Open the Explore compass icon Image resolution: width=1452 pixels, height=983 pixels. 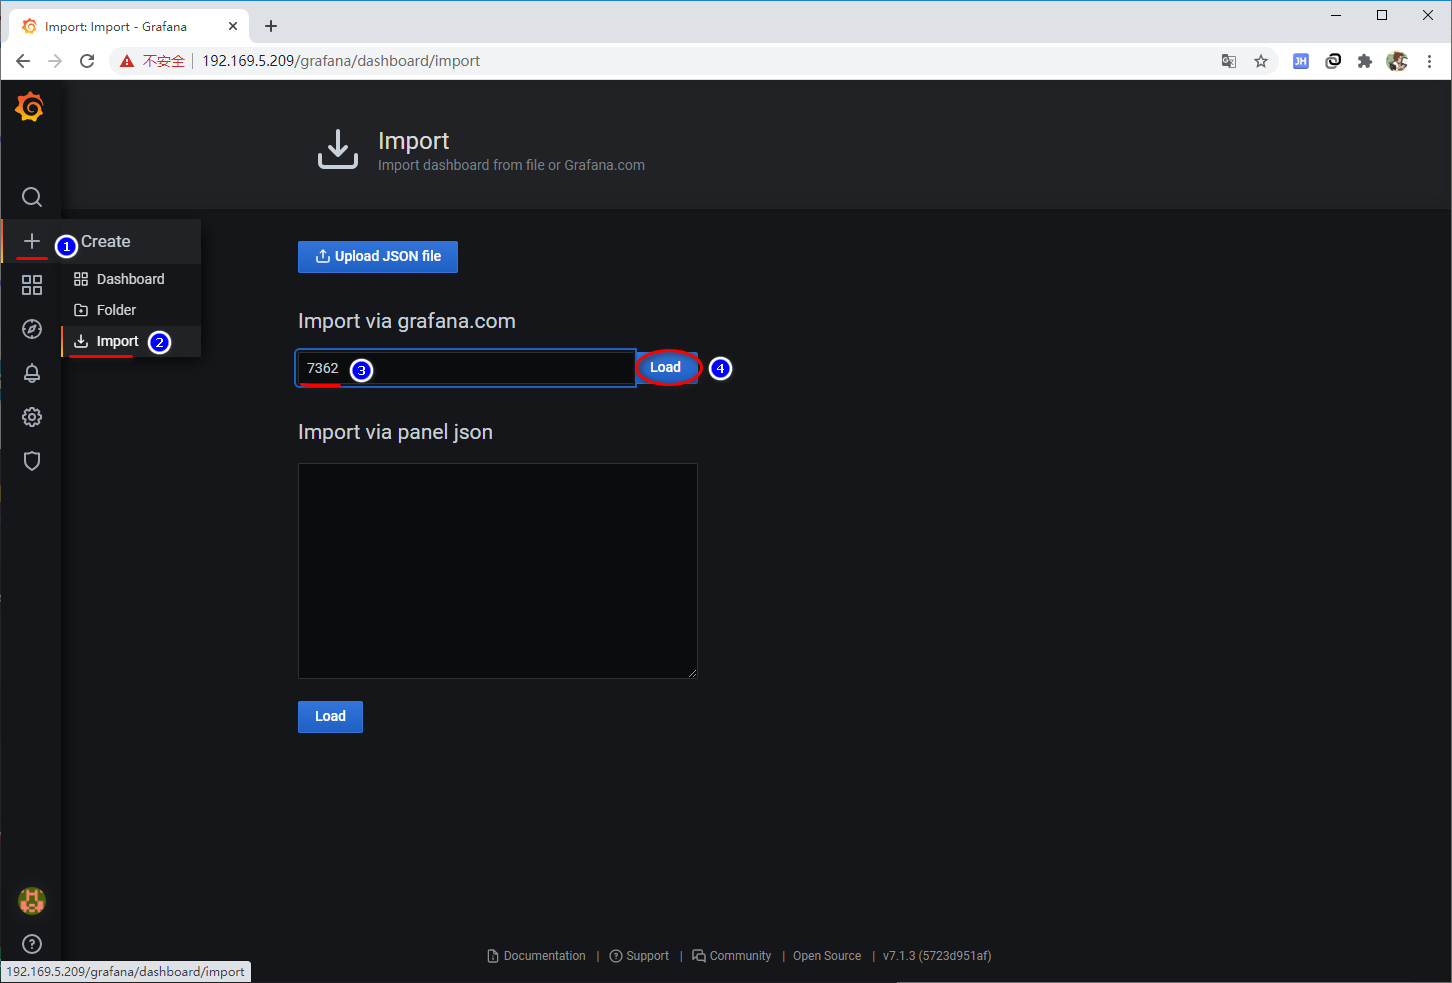click(32, 329)
